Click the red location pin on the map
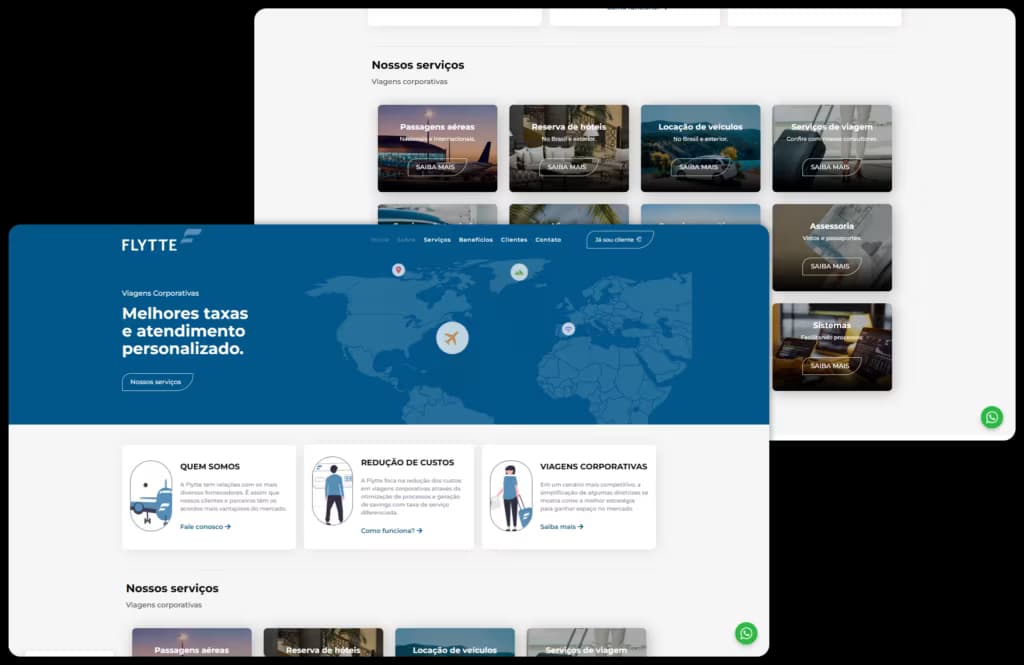Image resolution: width=1024 pixels, height=665 pixels. (x=398, y=270)
